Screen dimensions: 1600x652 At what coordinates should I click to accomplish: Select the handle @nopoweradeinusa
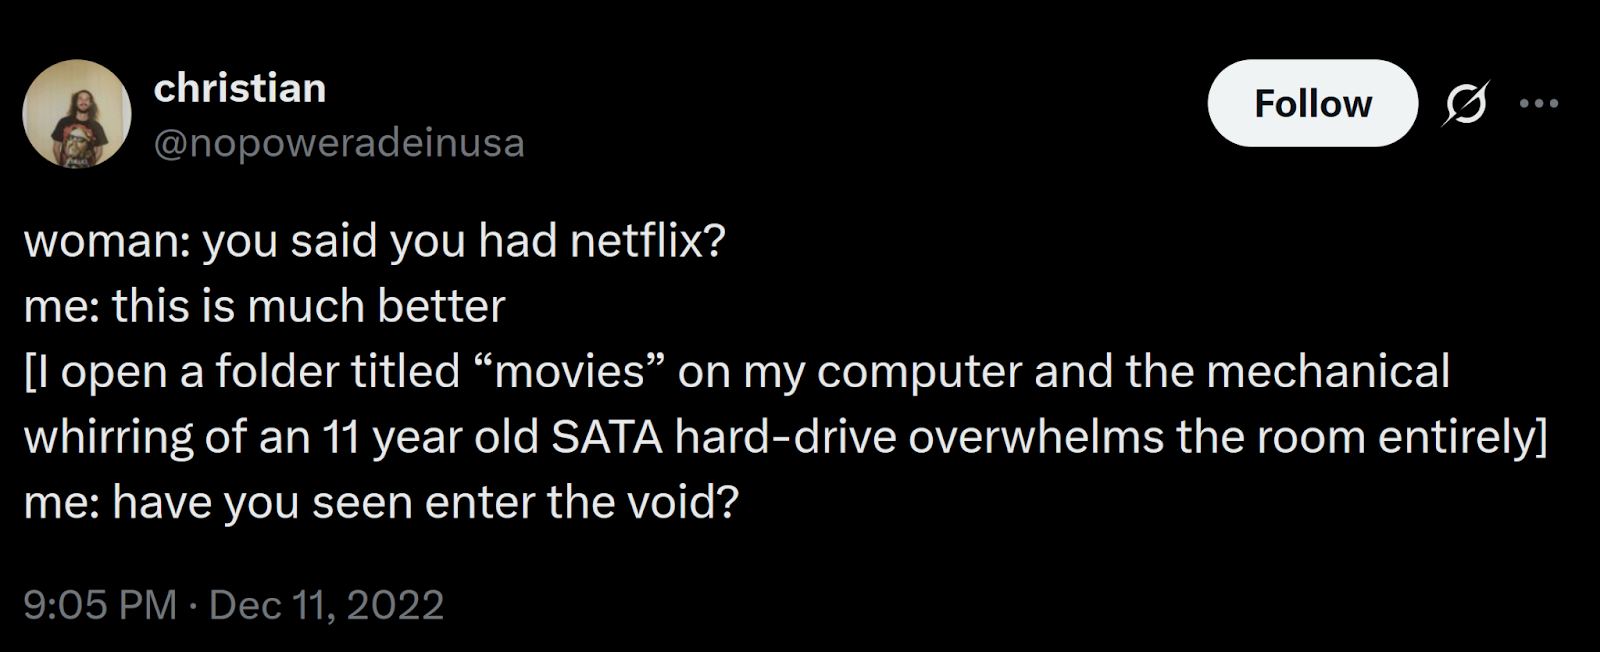pyautogui.click(x=340, y=143)
